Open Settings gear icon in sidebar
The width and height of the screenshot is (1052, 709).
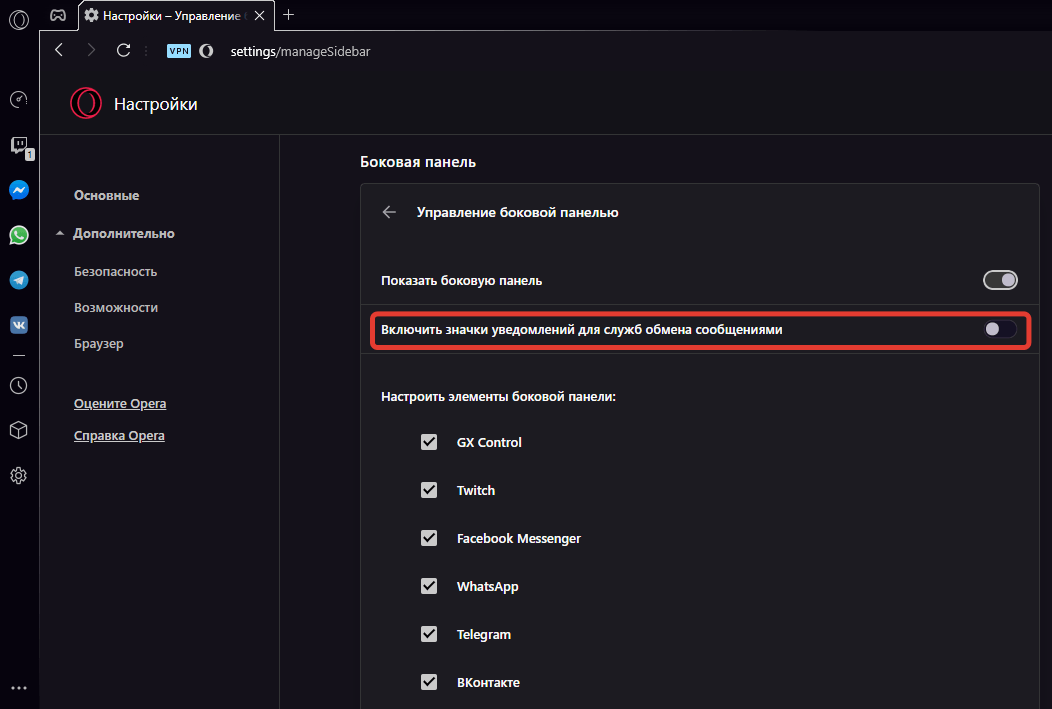click(x=19, y=476)
